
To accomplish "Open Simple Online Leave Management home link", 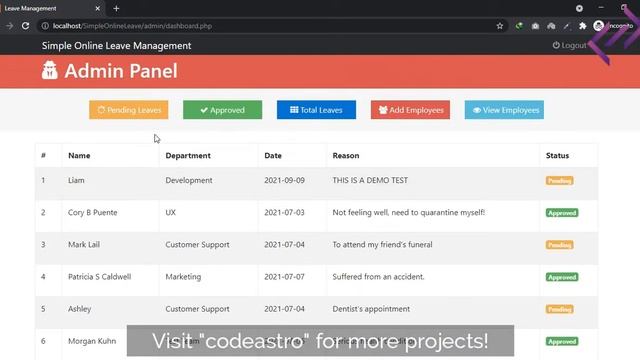I will tap(116, 46).
